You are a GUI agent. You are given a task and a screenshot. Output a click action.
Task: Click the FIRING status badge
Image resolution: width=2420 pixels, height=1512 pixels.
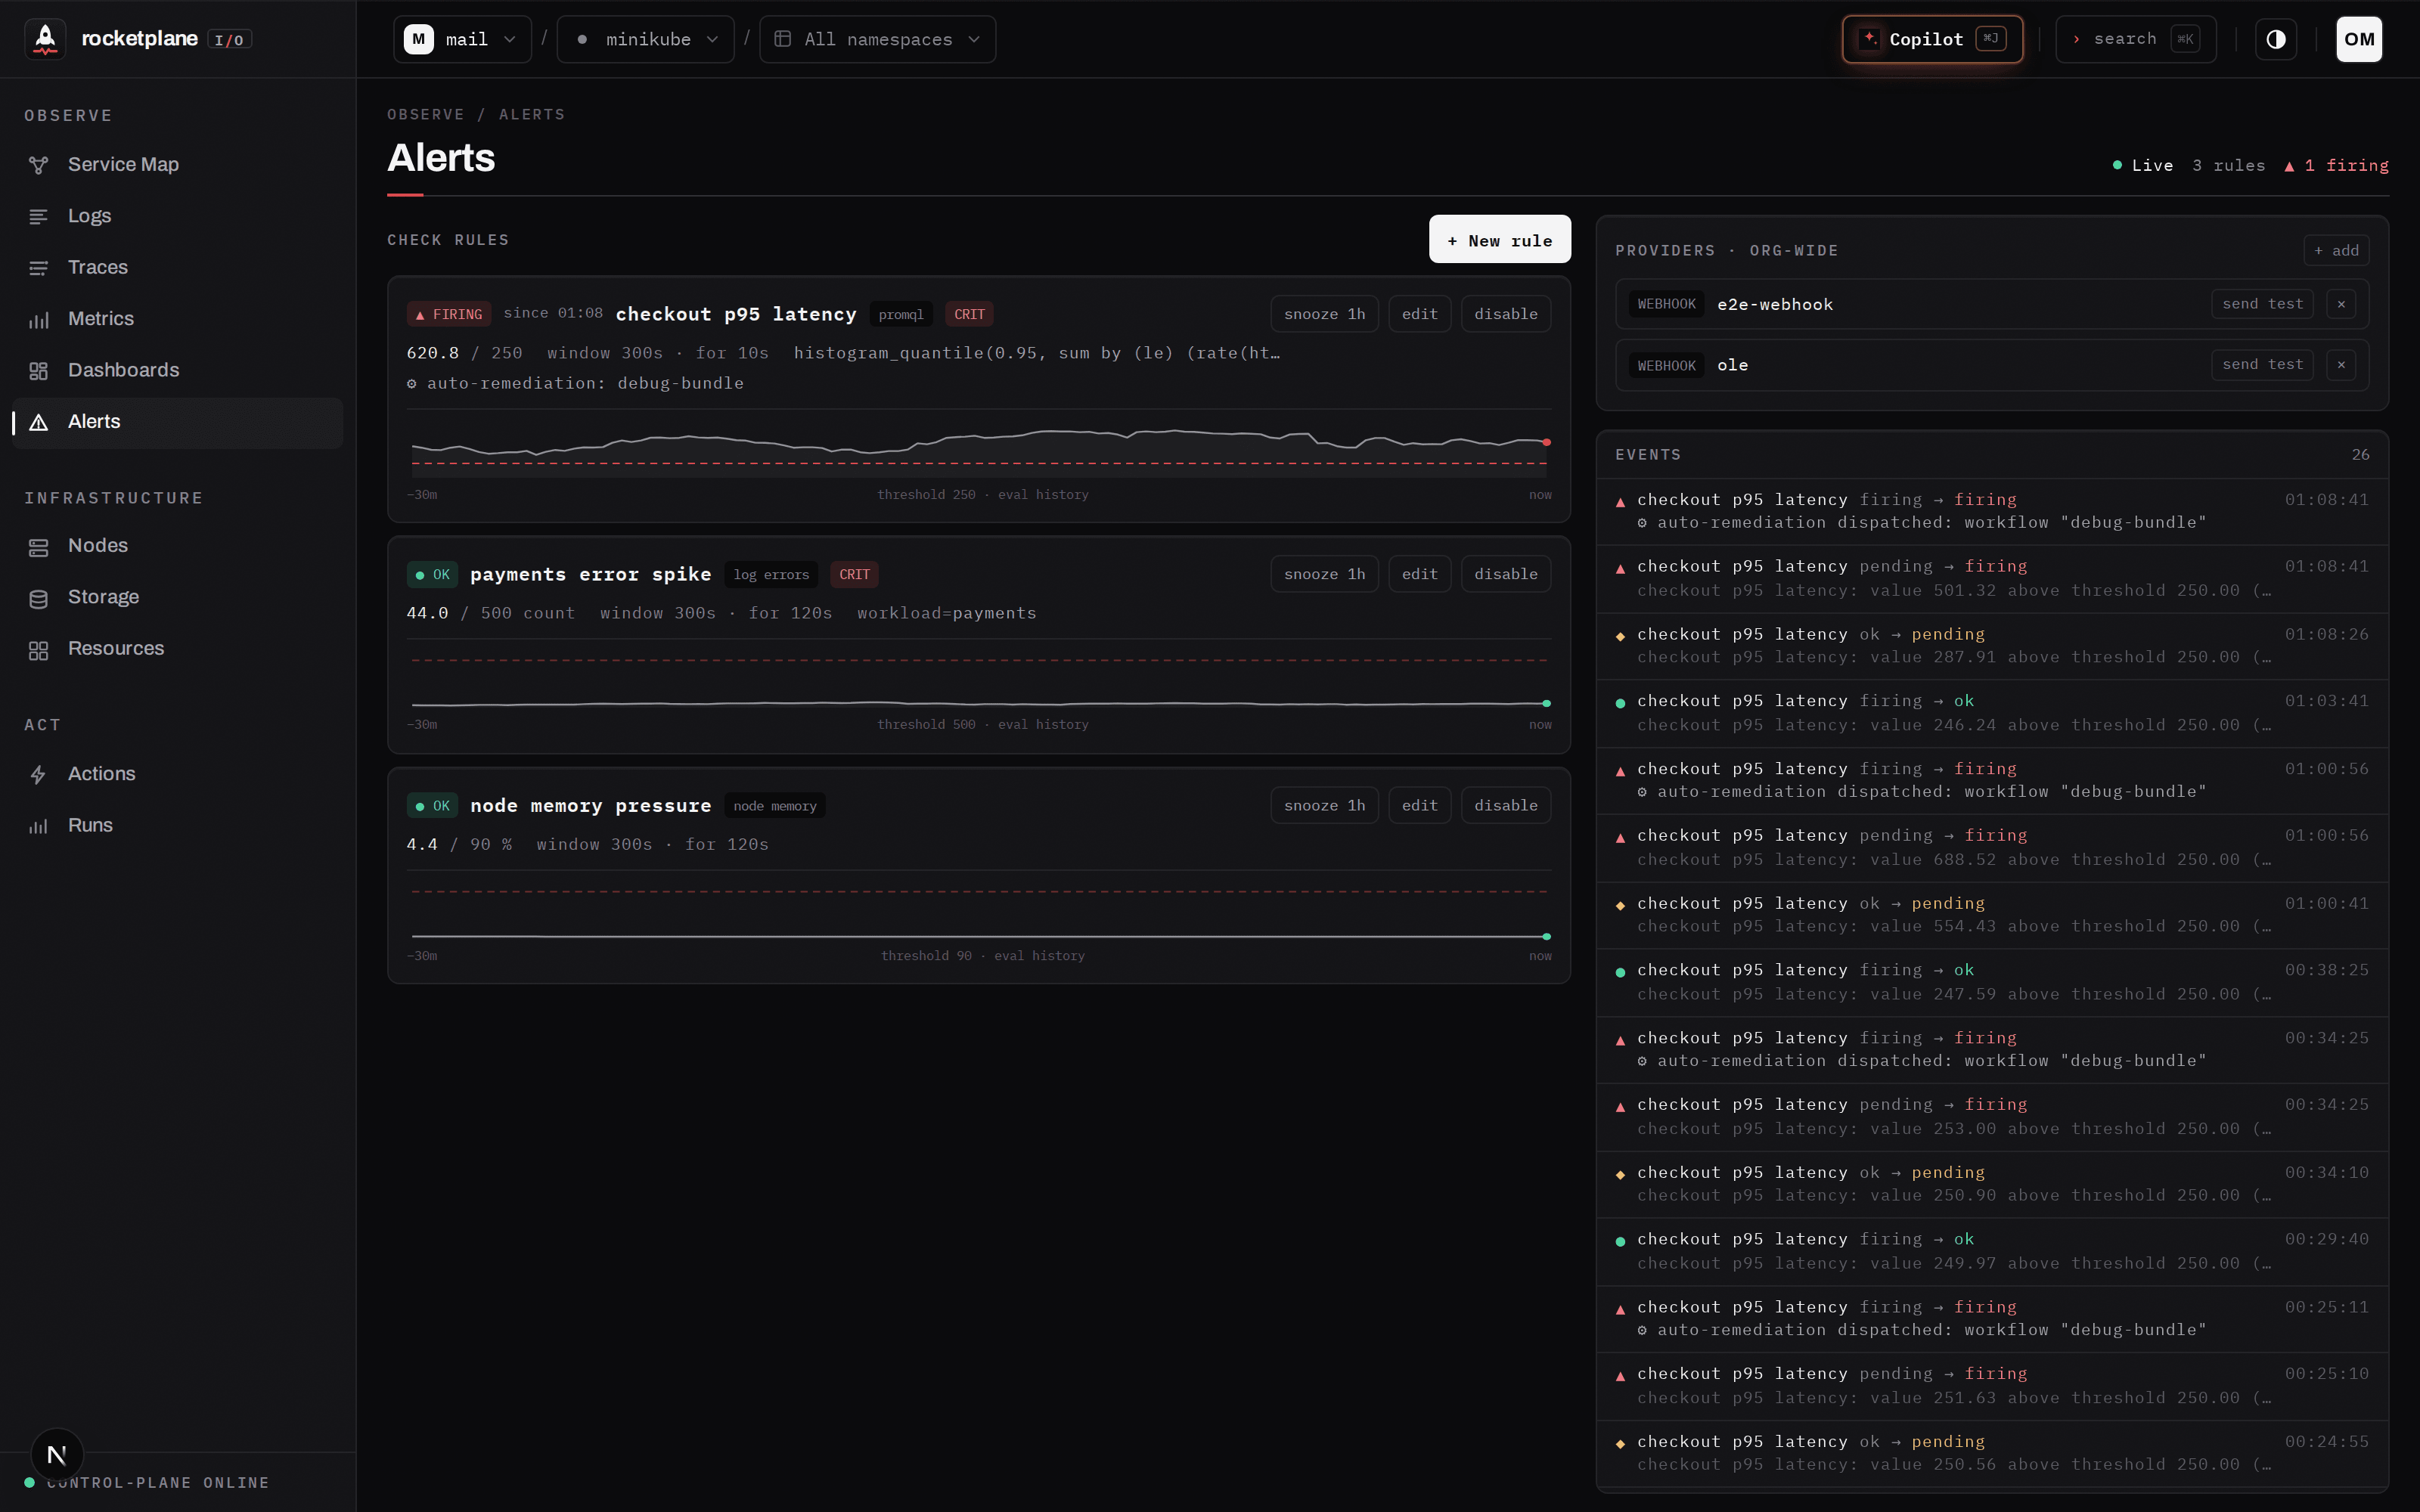[448, 314]
